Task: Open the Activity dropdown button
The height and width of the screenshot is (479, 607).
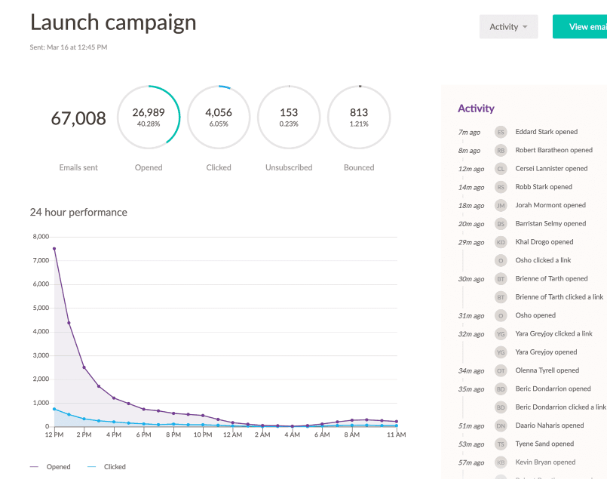Action: coord(508,27)
